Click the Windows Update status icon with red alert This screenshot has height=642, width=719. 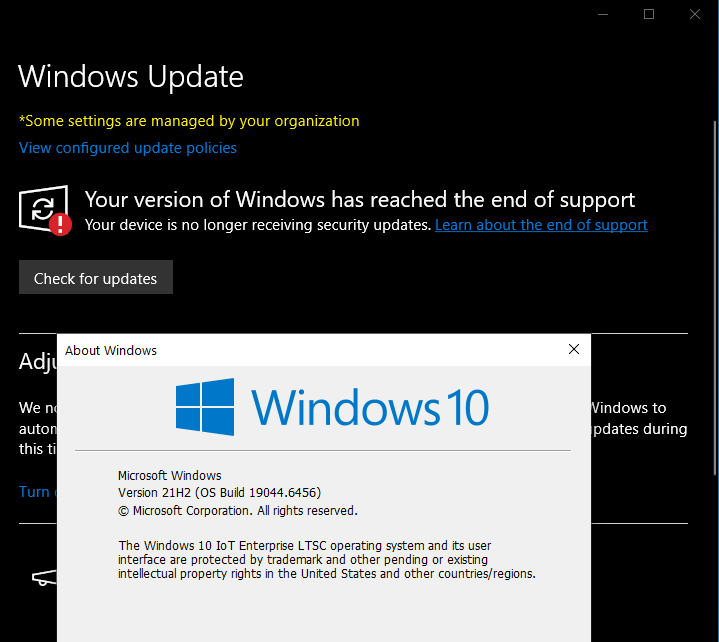45,210
